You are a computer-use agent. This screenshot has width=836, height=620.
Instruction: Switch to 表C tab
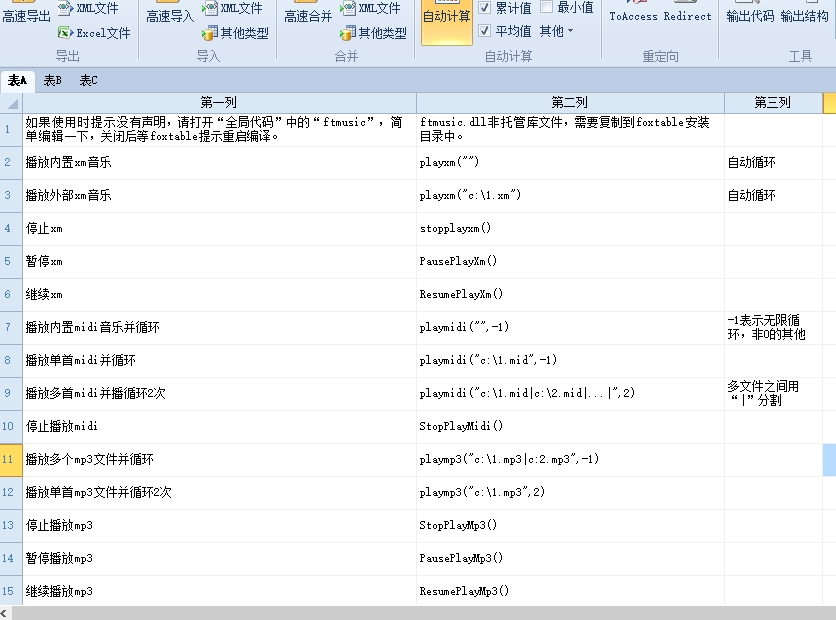pyautogui.click(x=89, y=80)
